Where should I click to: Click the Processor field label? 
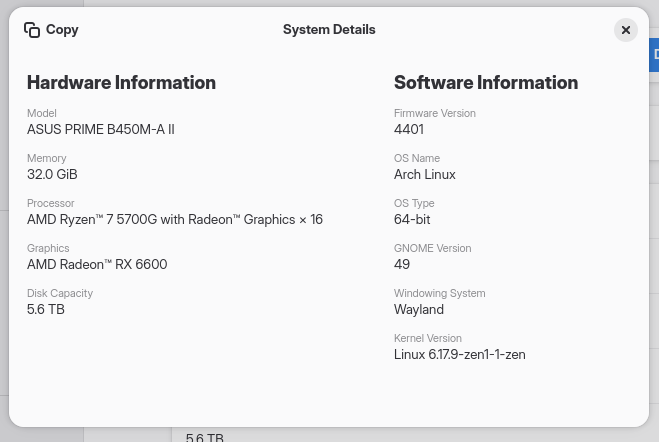51,203
